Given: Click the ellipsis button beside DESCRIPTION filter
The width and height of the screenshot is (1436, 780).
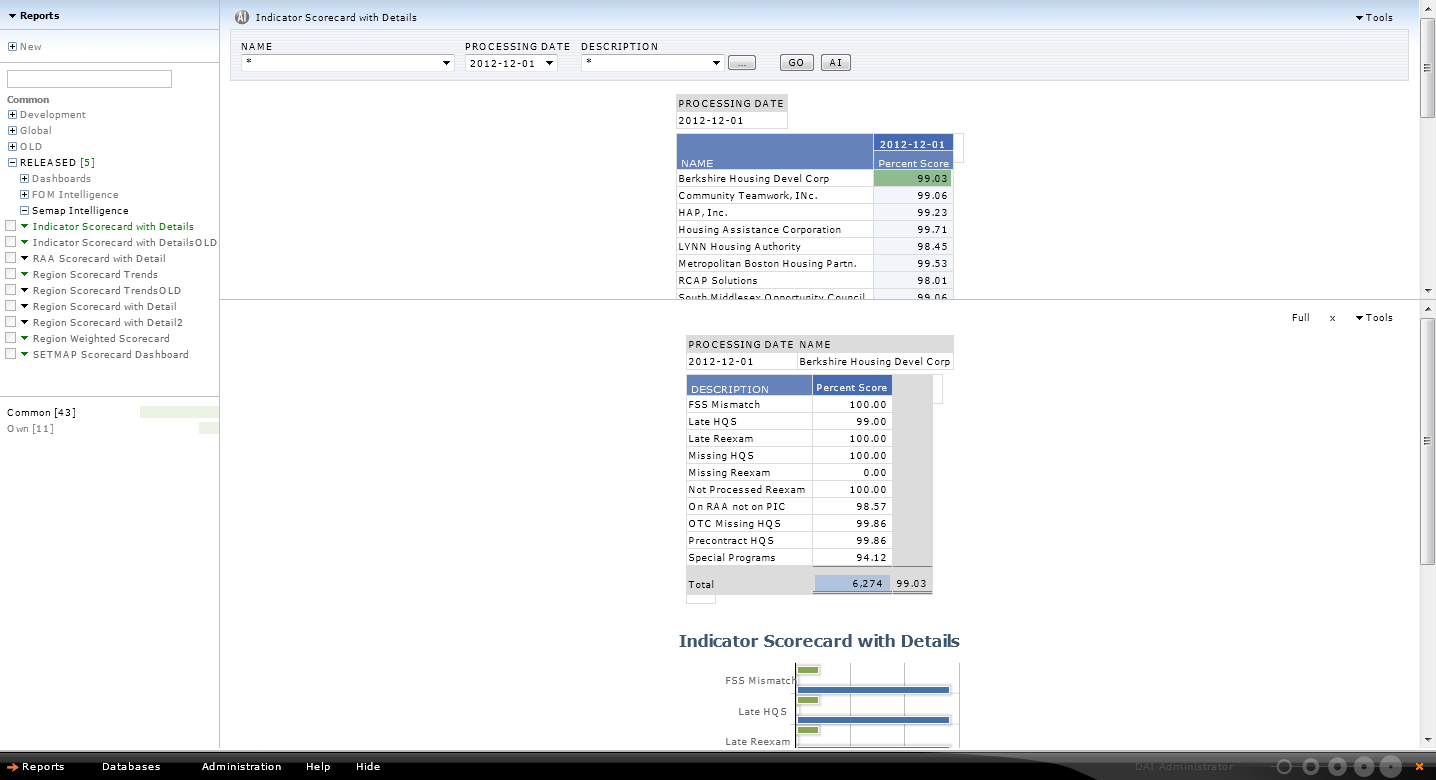Looking at the screenshot, I should click(742, 63).
